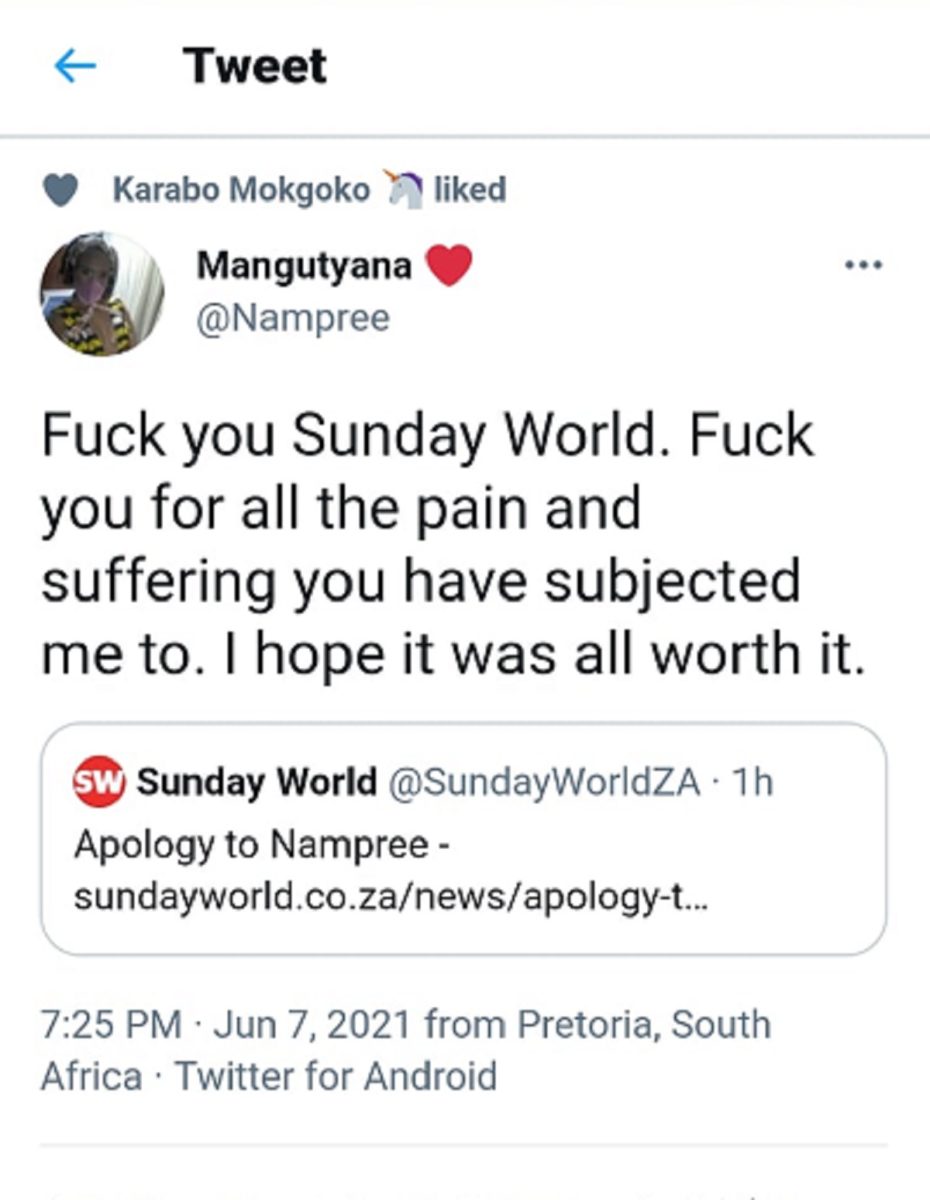Screen dimensions: 930x1200
Task: Click the Jun 7, 2021 date
Action: (x=313, y=1025)
